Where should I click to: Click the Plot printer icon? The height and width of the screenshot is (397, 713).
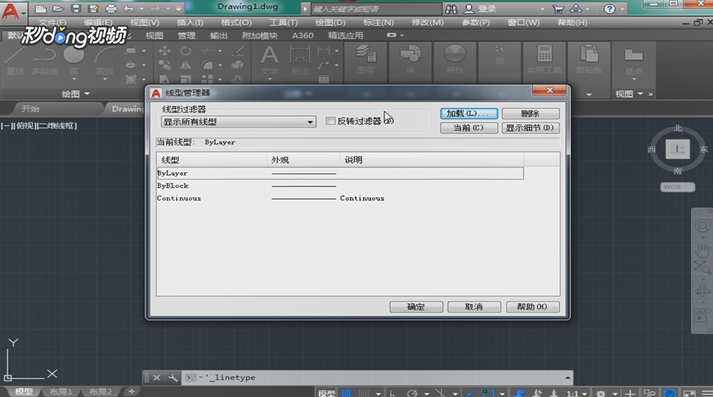[x=111, y=9]
